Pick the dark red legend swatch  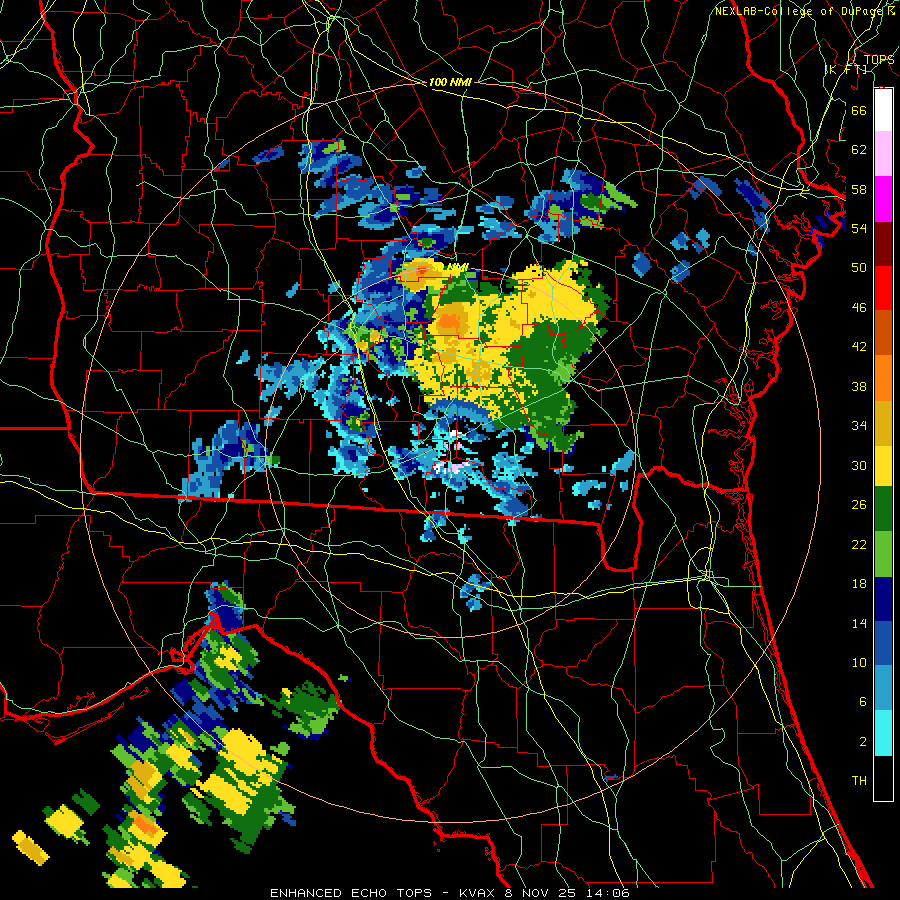pyautogui.click(x=883, y=243)
